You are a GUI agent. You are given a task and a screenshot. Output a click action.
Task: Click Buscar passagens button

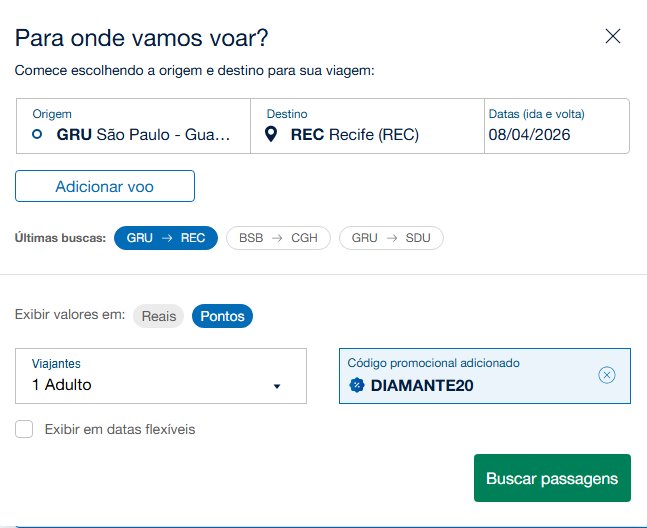click(552, 479)
